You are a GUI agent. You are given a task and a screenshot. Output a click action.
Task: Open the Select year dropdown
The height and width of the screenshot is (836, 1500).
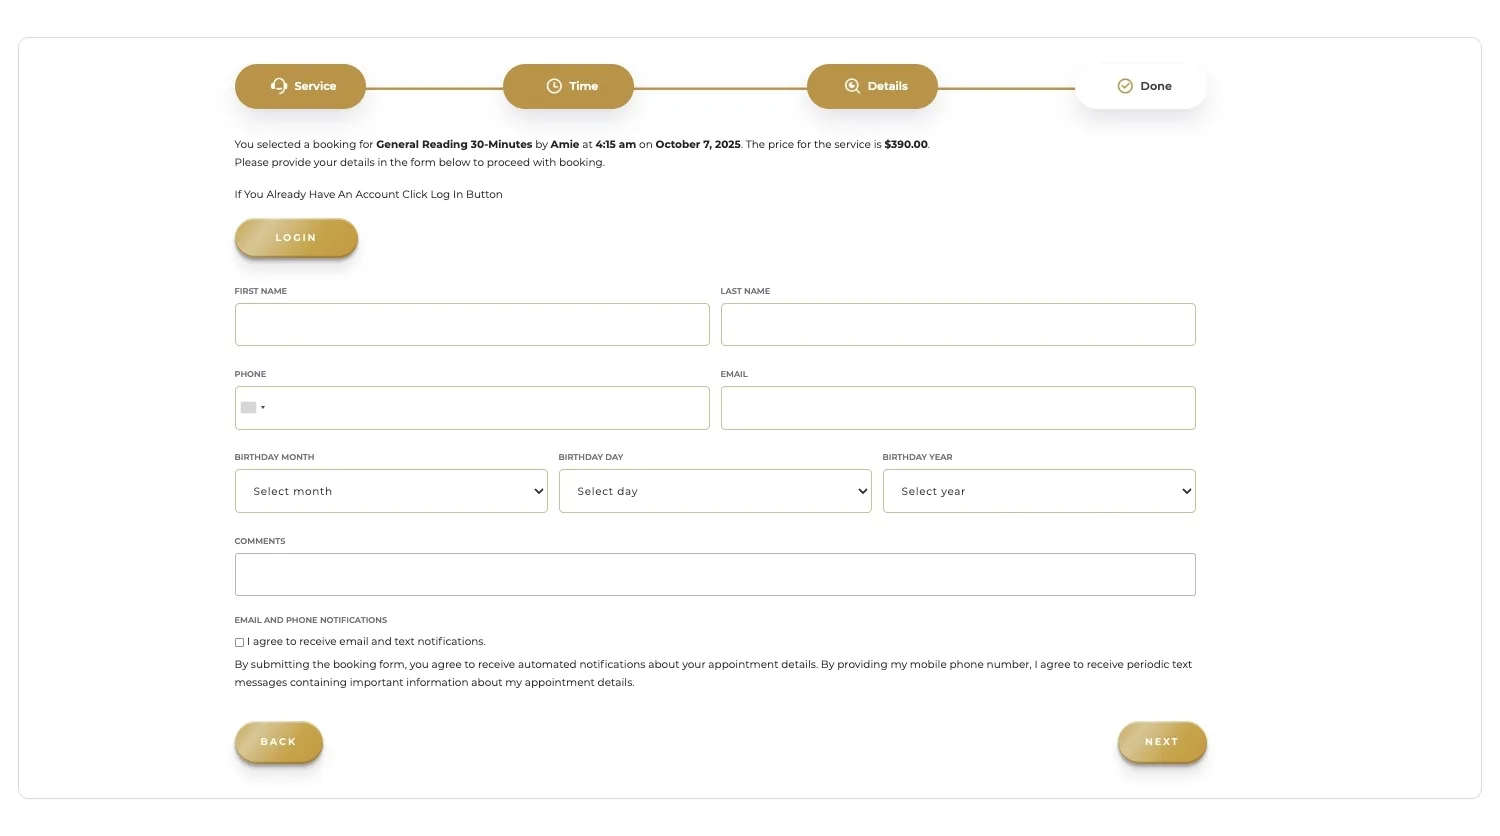(1038, 491)
